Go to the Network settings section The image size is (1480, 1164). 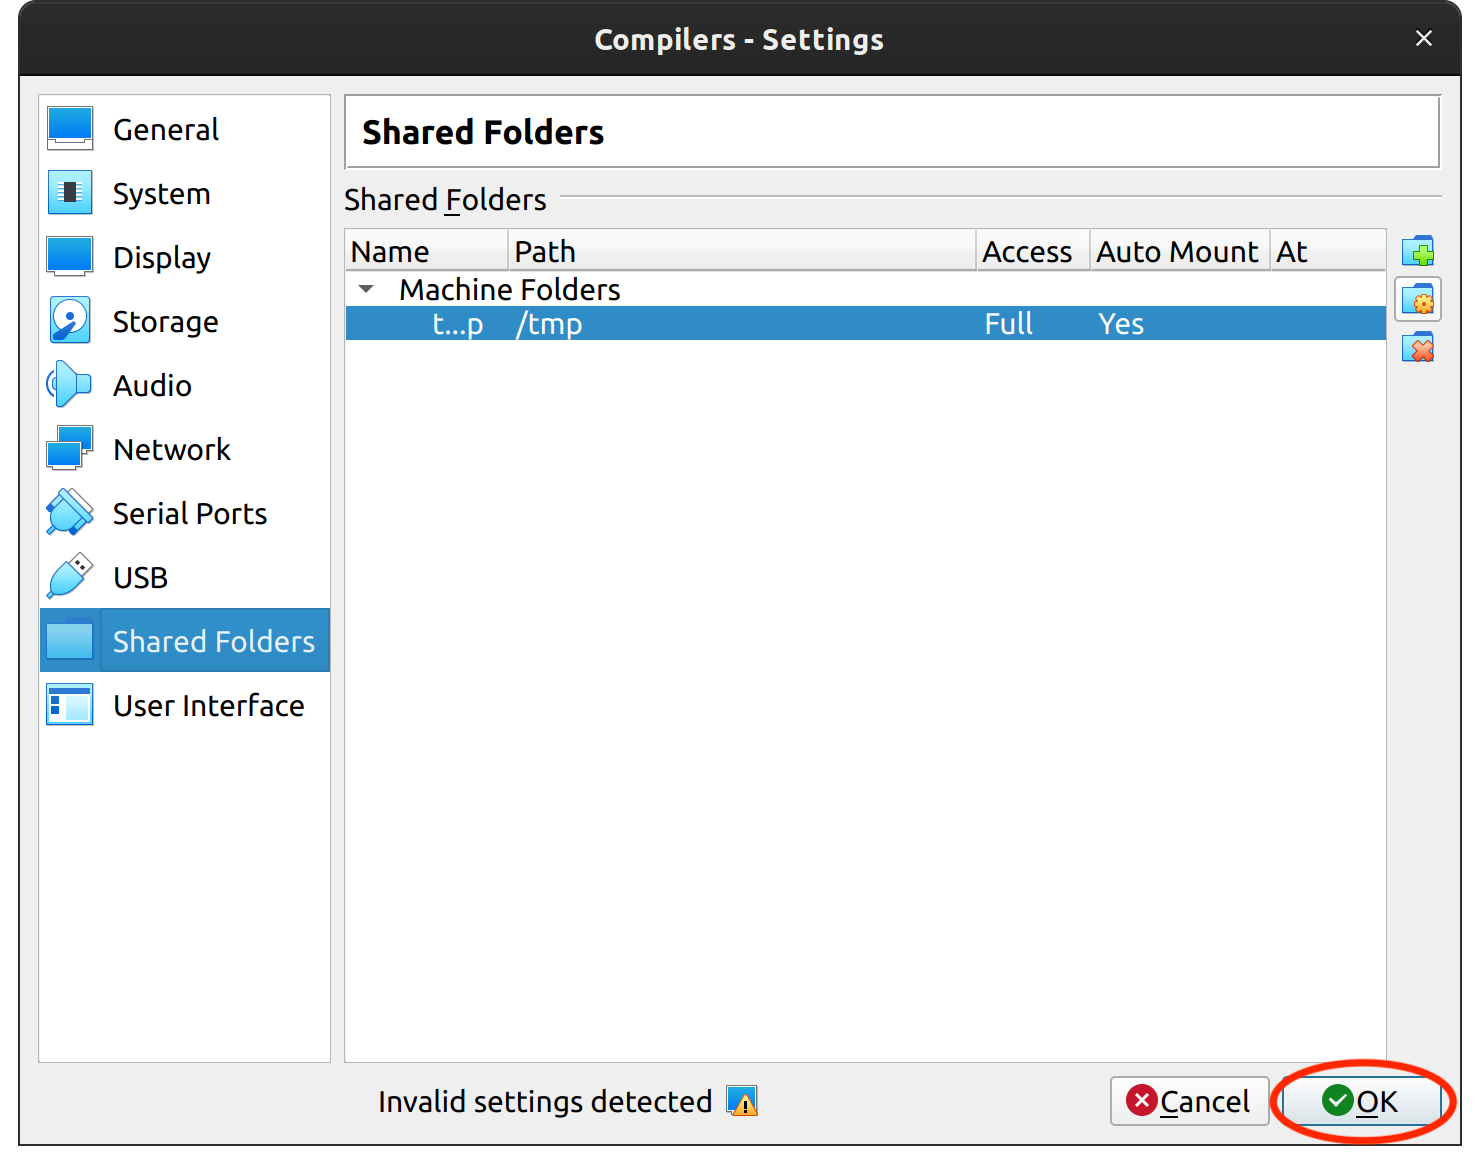click(x=171, y=450)
